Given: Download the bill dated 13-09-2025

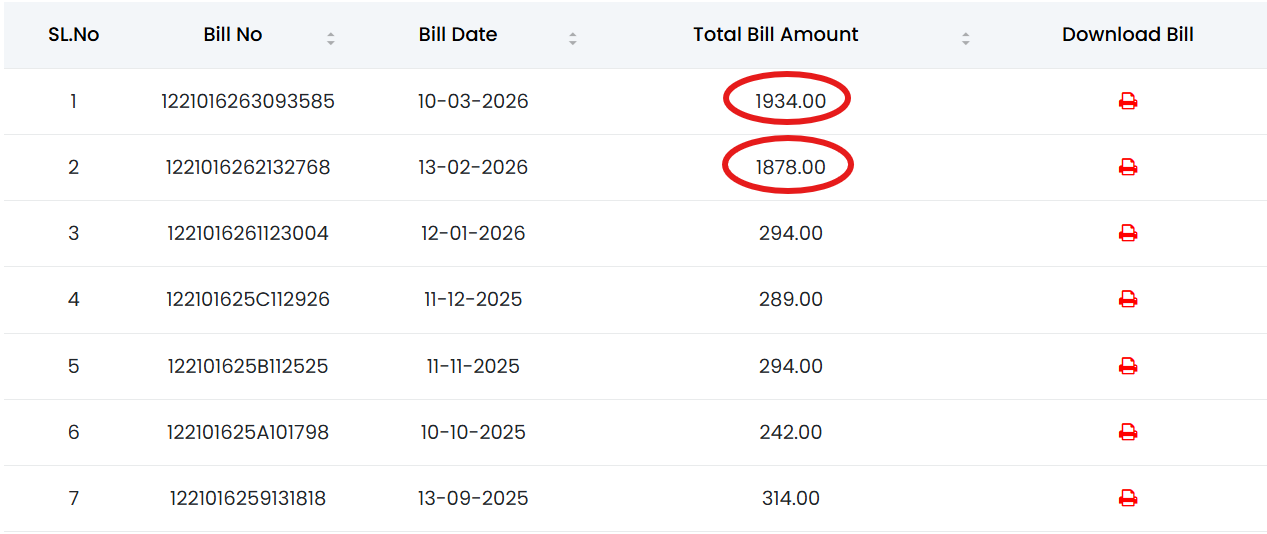Looking at the screenshot, I should [1128, 498].
